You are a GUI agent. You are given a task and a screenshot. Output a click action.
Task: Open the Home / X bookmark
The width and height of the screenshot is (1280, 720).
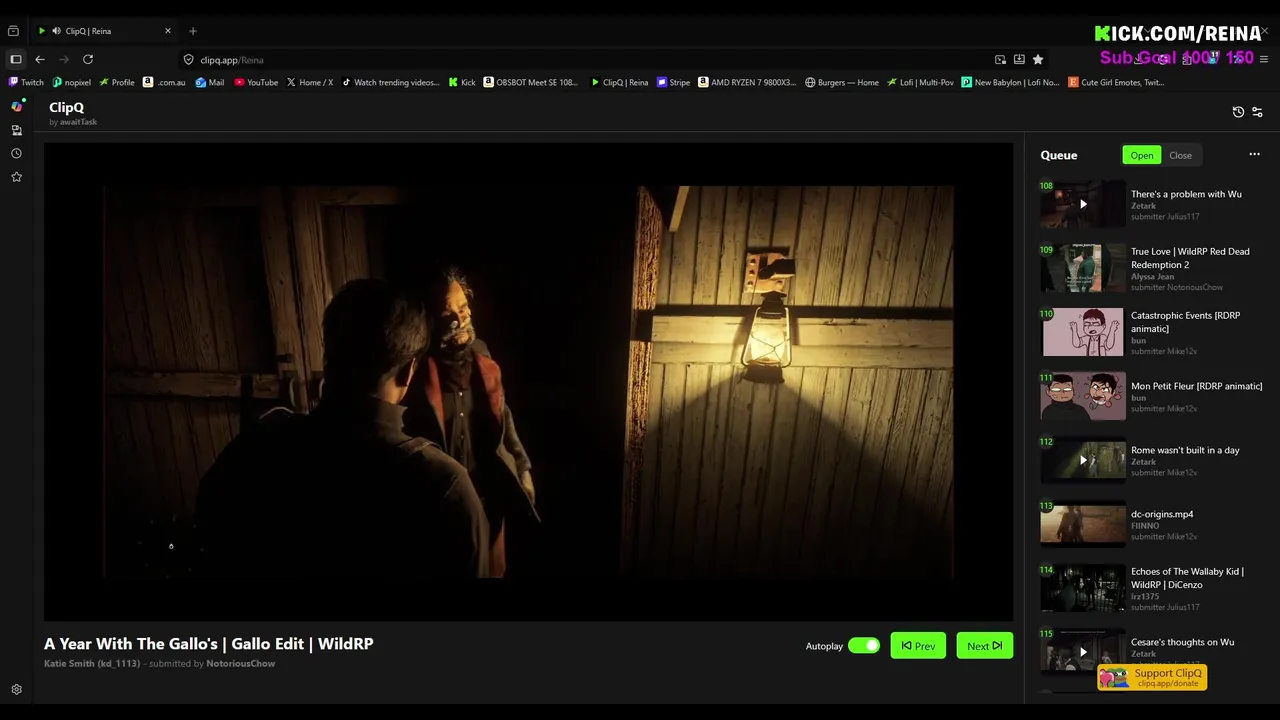[310, 82]
